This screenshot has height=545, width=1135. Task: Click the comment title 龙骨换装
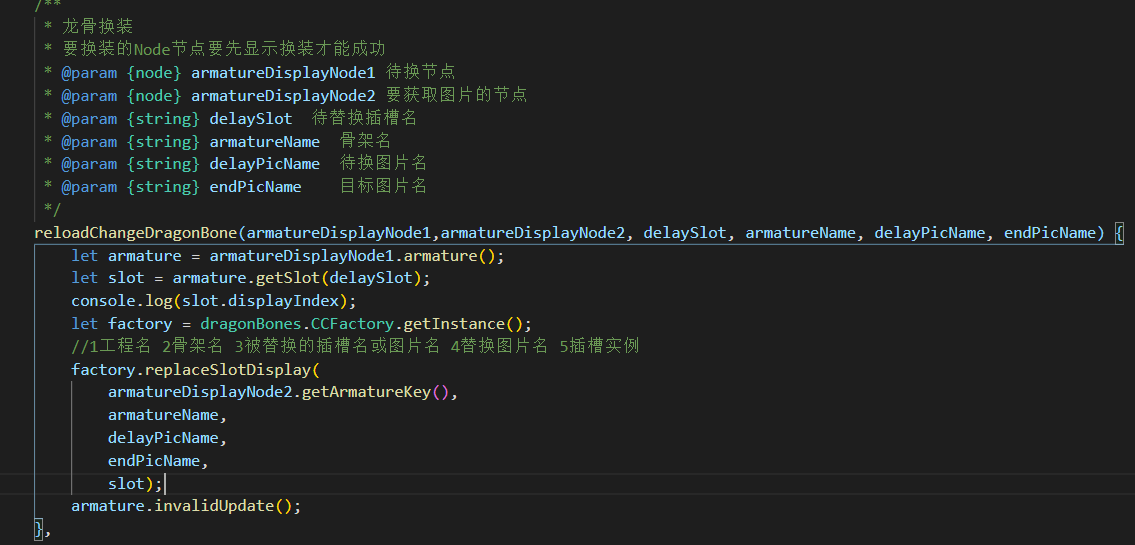pos(97,26)
